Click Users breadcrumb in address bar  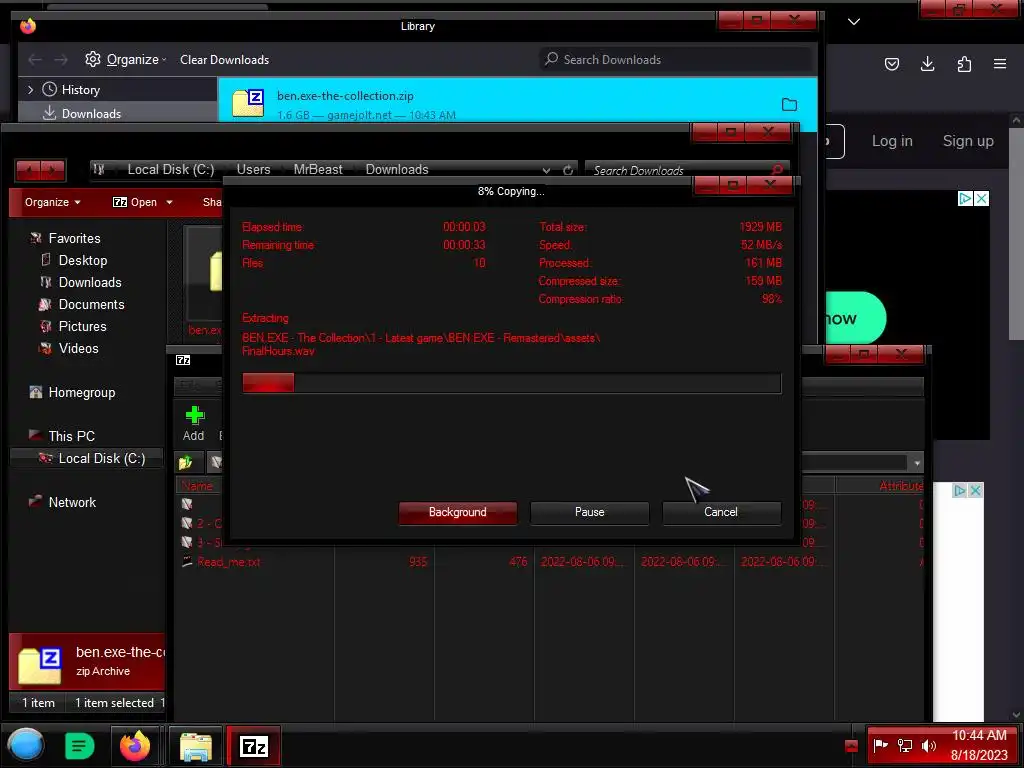click(253, 170)
